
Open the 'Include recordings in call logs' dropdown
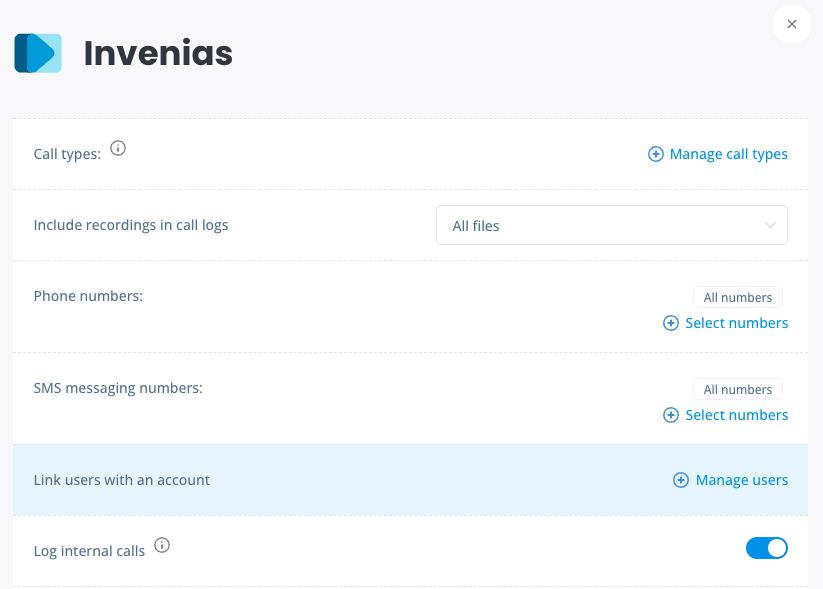coord(611,225)
